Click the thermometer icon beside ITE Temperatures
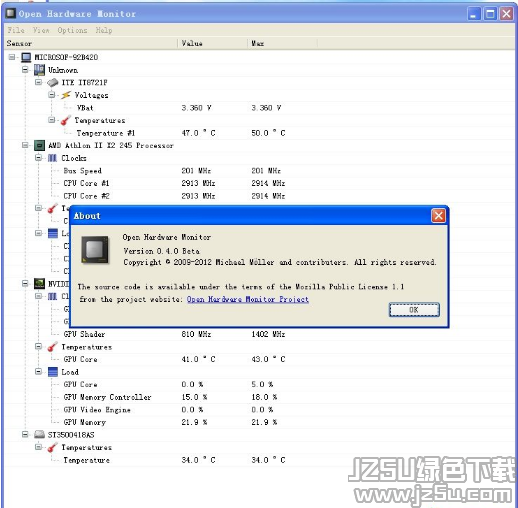This screenshot has height=508, width=518. point(66,120)
